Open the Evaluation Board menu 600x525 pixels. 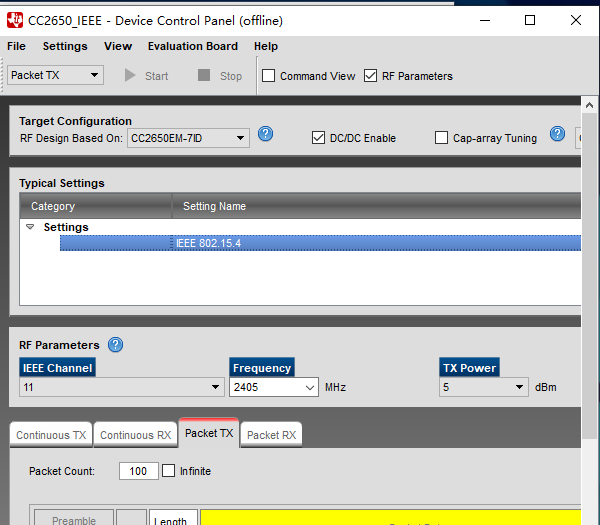pyautogui.click(x=193, y=46)
